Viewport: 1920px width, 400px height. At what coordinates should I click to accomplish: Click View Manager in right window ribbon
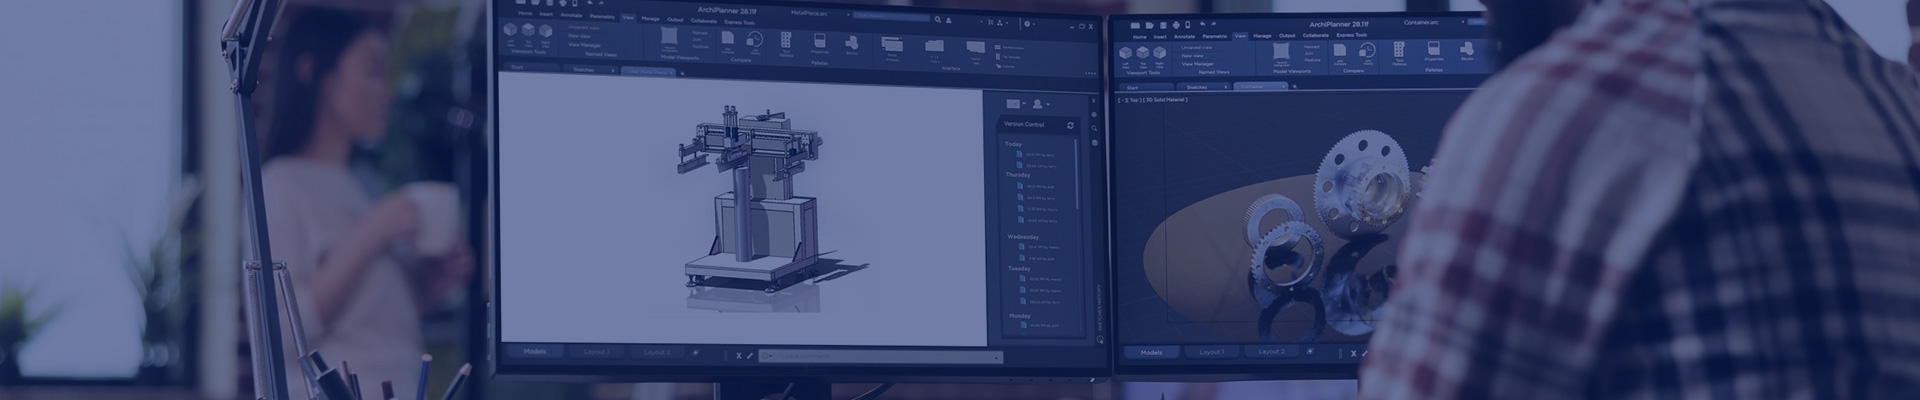click(x=1197, y=63)
